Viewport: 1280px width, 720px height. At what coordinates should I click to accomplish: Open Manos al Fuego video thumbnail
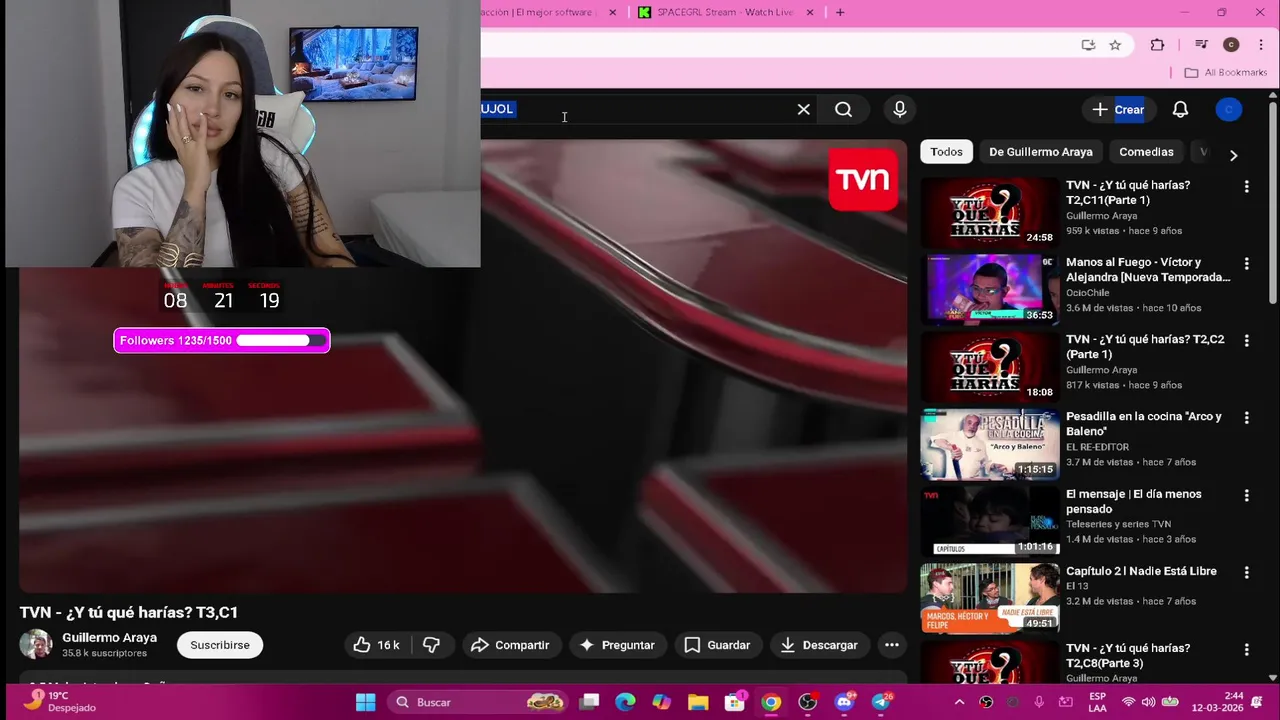(x=989, y=289)
